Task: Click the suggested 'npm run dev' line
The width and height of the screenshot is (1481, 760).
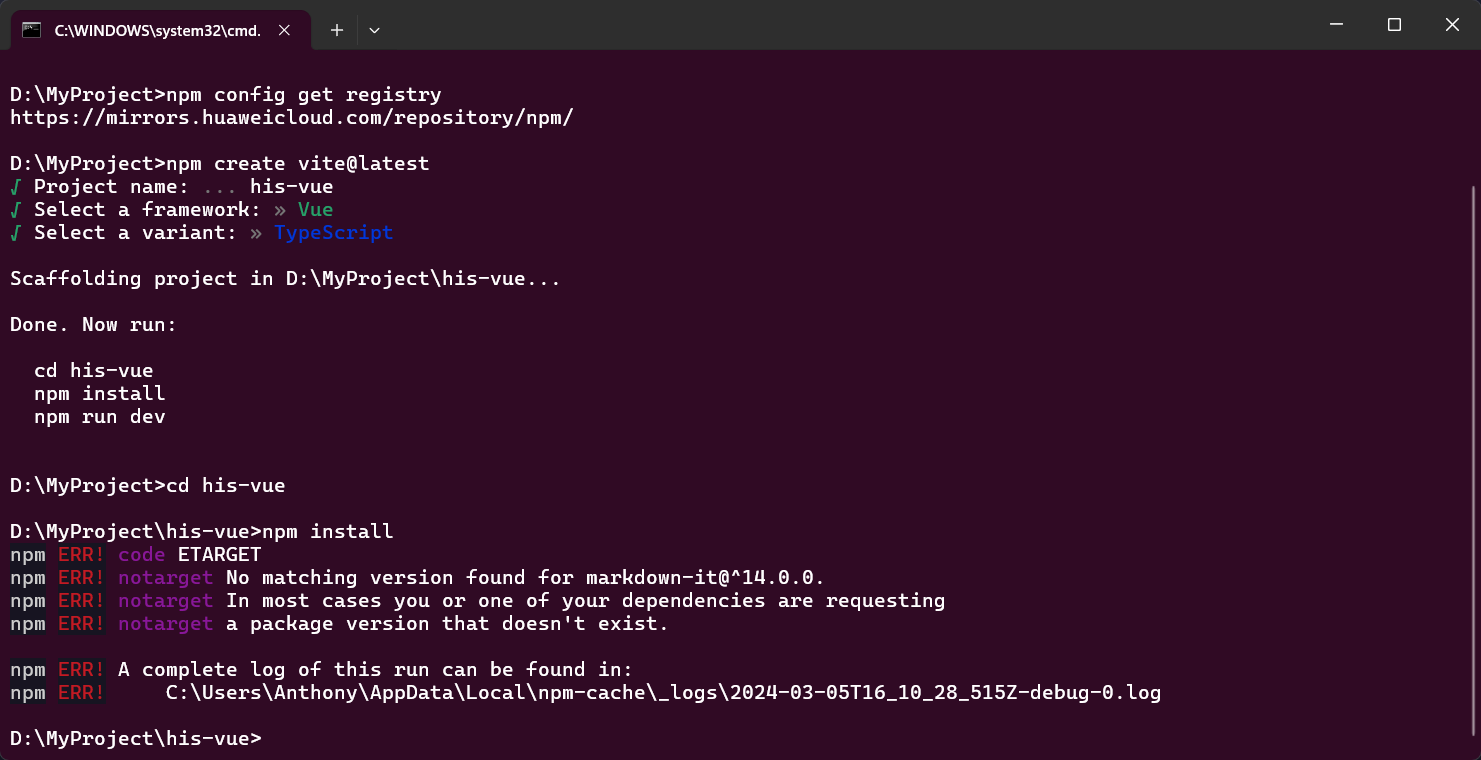Action: pyautogui.click(x=100, y=417)
